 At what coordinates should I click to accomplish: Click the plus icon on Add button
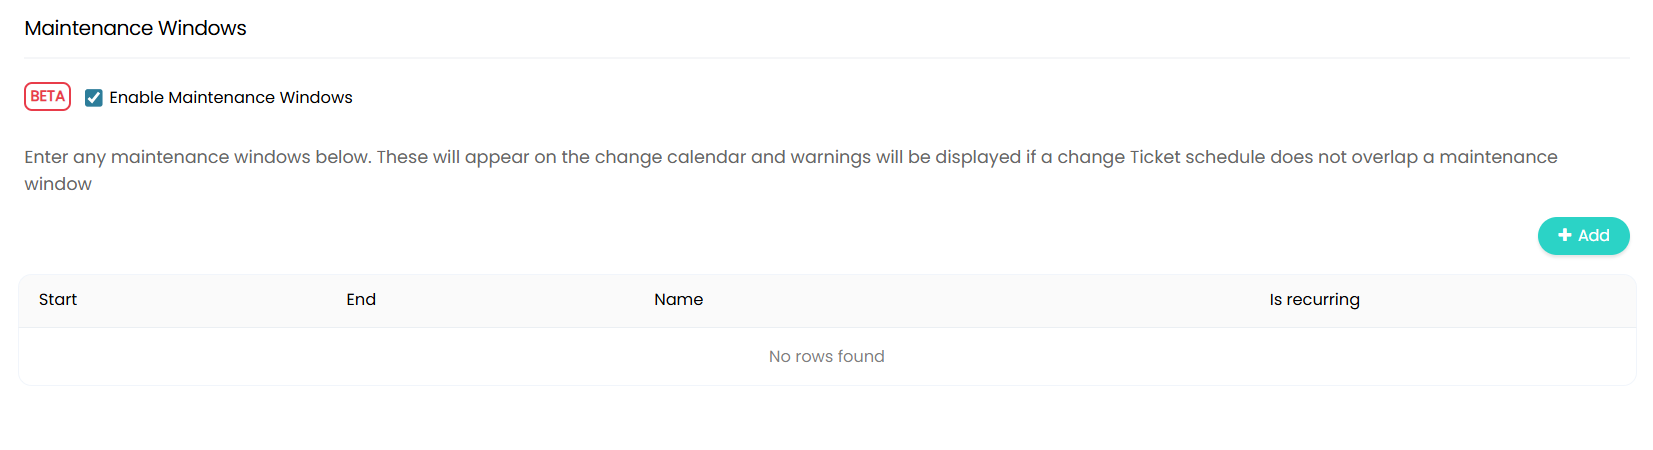click(1565, 235)
